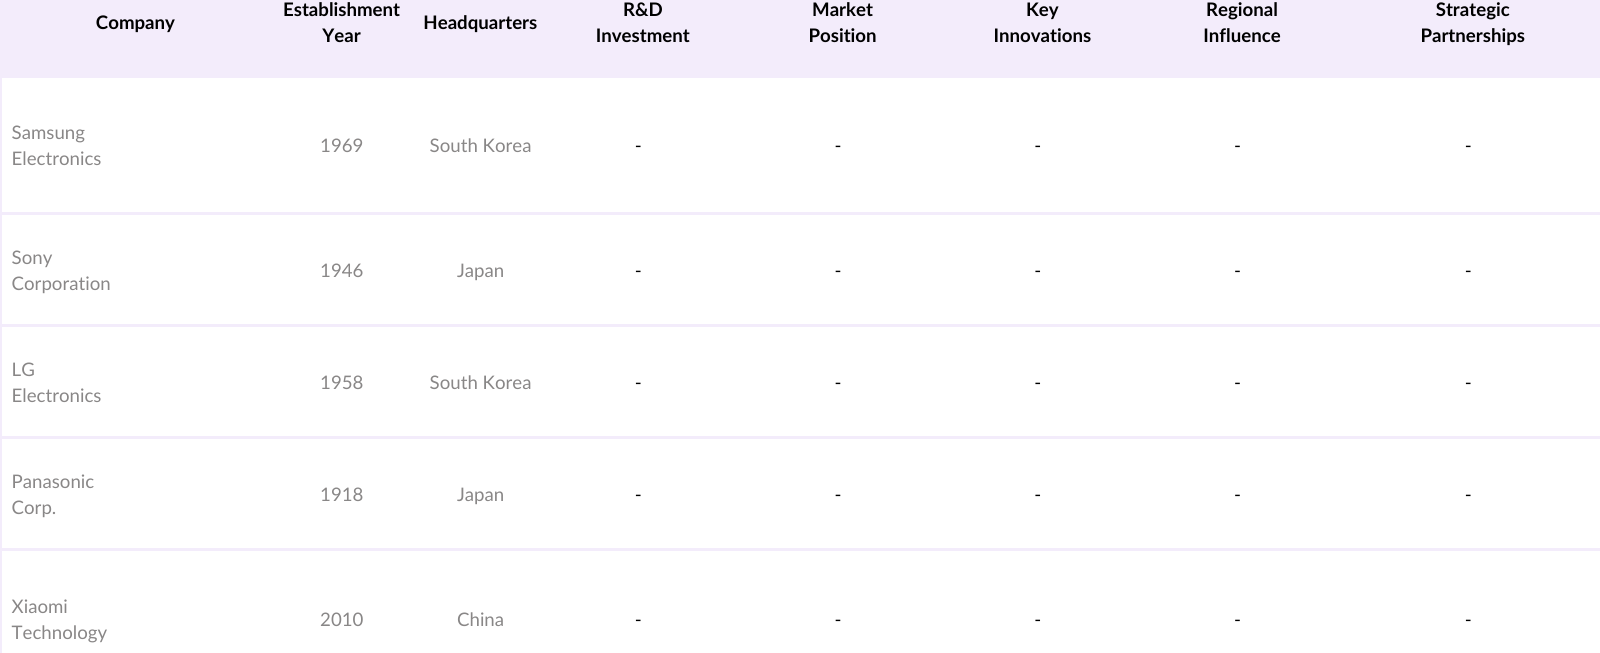
Task: Select the LG Electronics company cell
Action: (57, 383)
